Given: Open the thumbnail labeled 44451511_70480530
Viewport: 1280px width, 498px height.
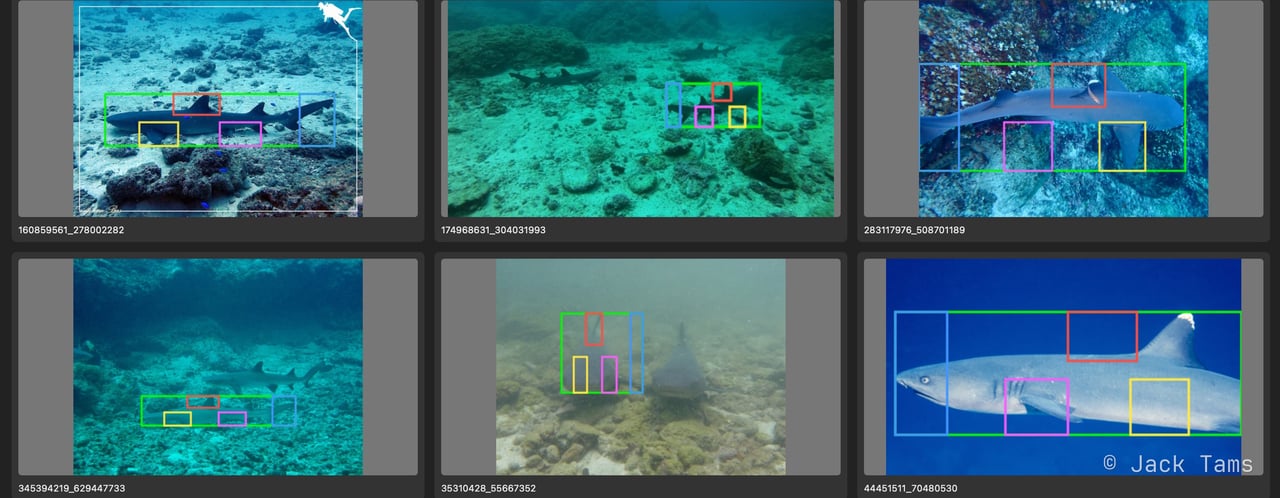Looking at the screenshot, I should coord(1064,367).
